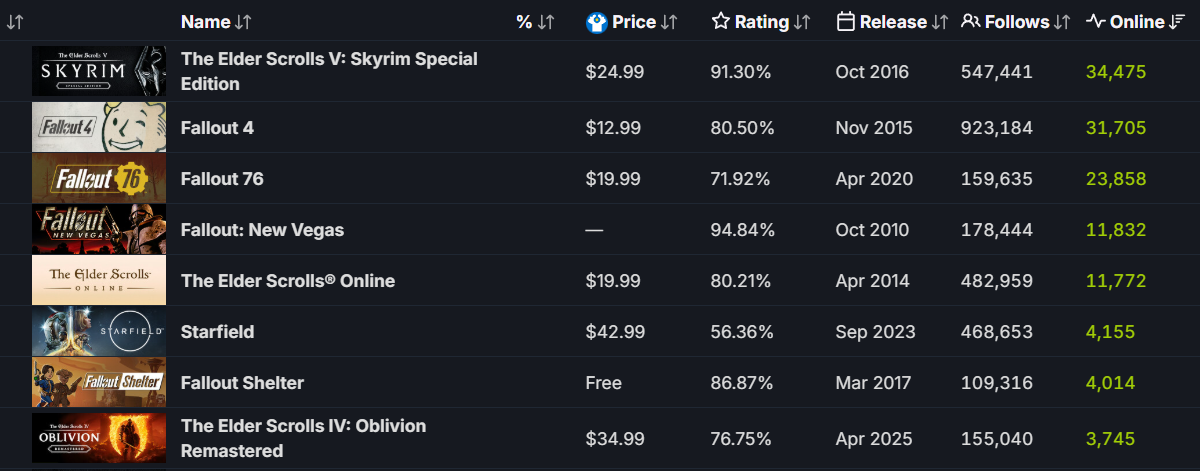Click the Release calendar icon
The width and height of the screenshot is (1200, 471).
(845, 22)
